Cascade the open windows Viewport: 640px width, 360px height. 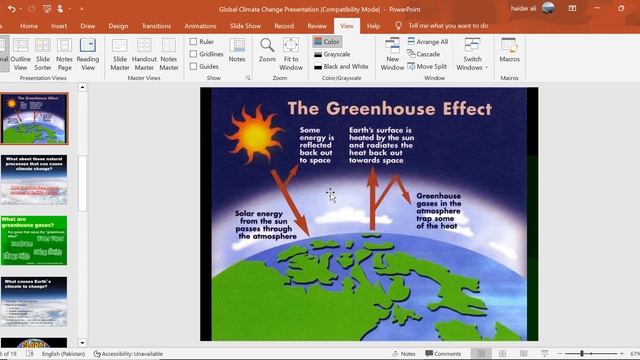tap(424, 54)
